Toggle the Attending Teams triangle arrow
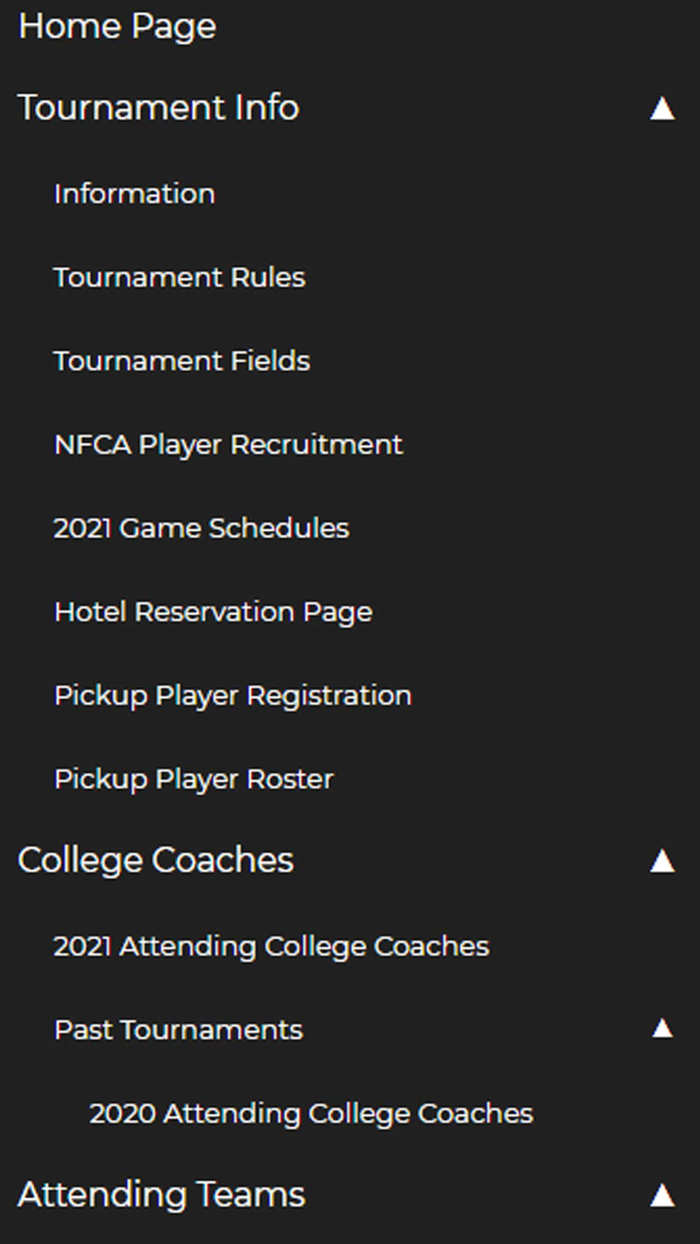 pos(662,1194)
